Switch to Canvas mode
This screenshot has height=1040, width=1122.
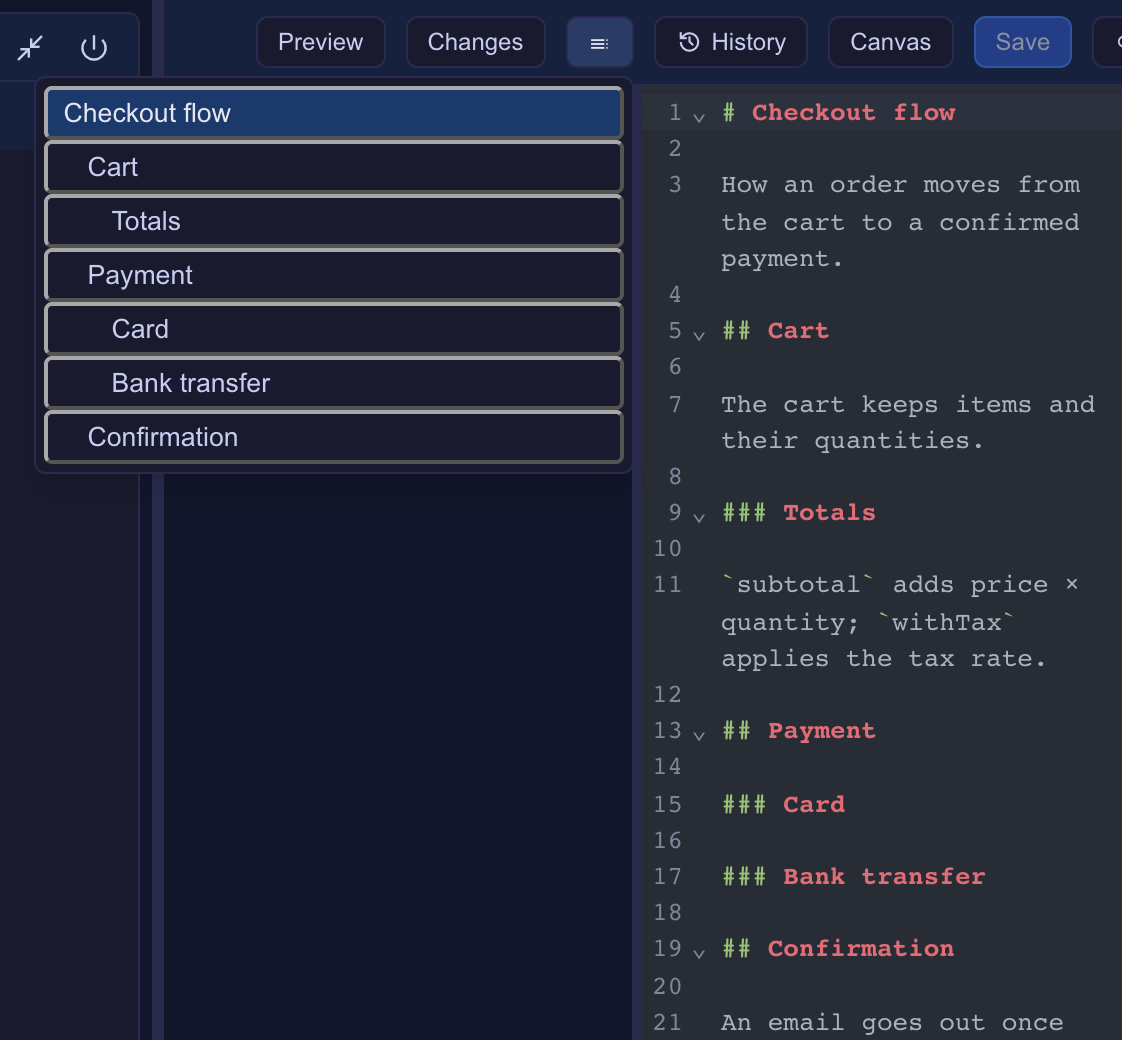890,42
